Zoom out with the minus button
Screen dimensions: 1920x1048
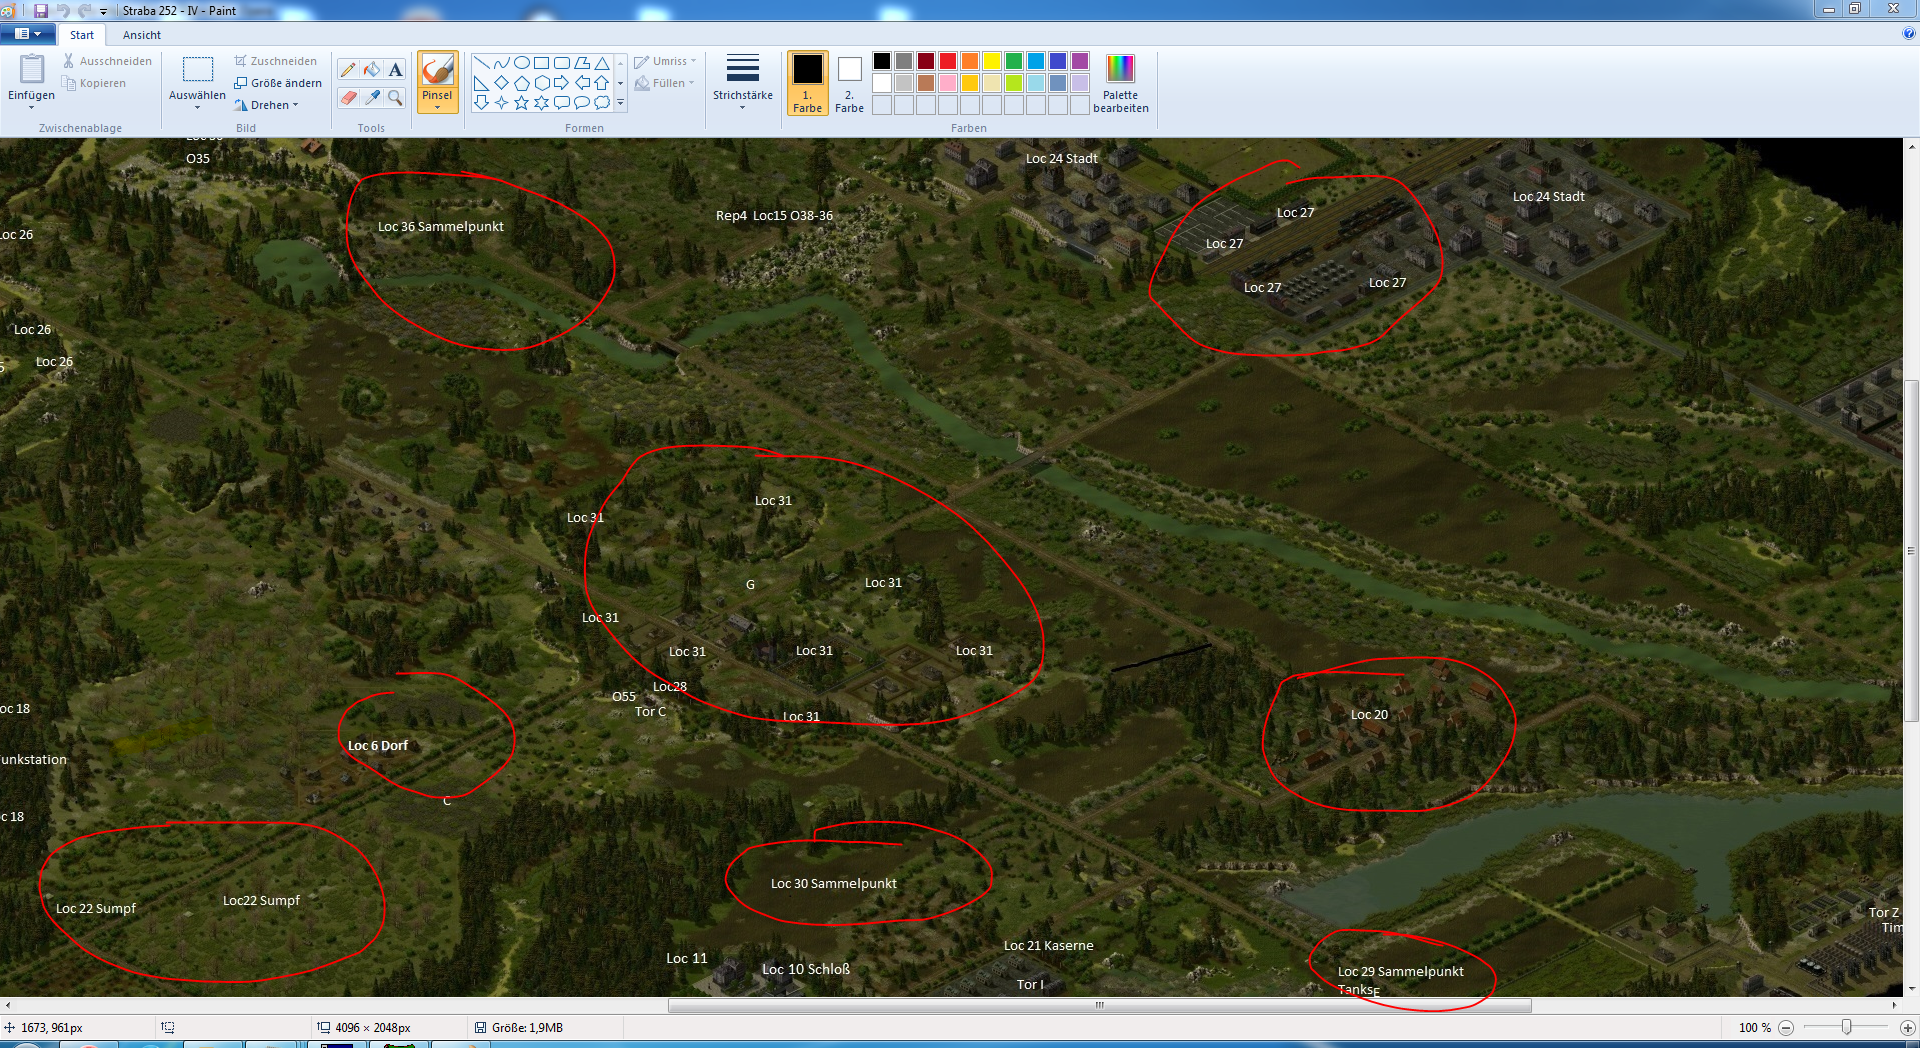pos(1786,1027)
